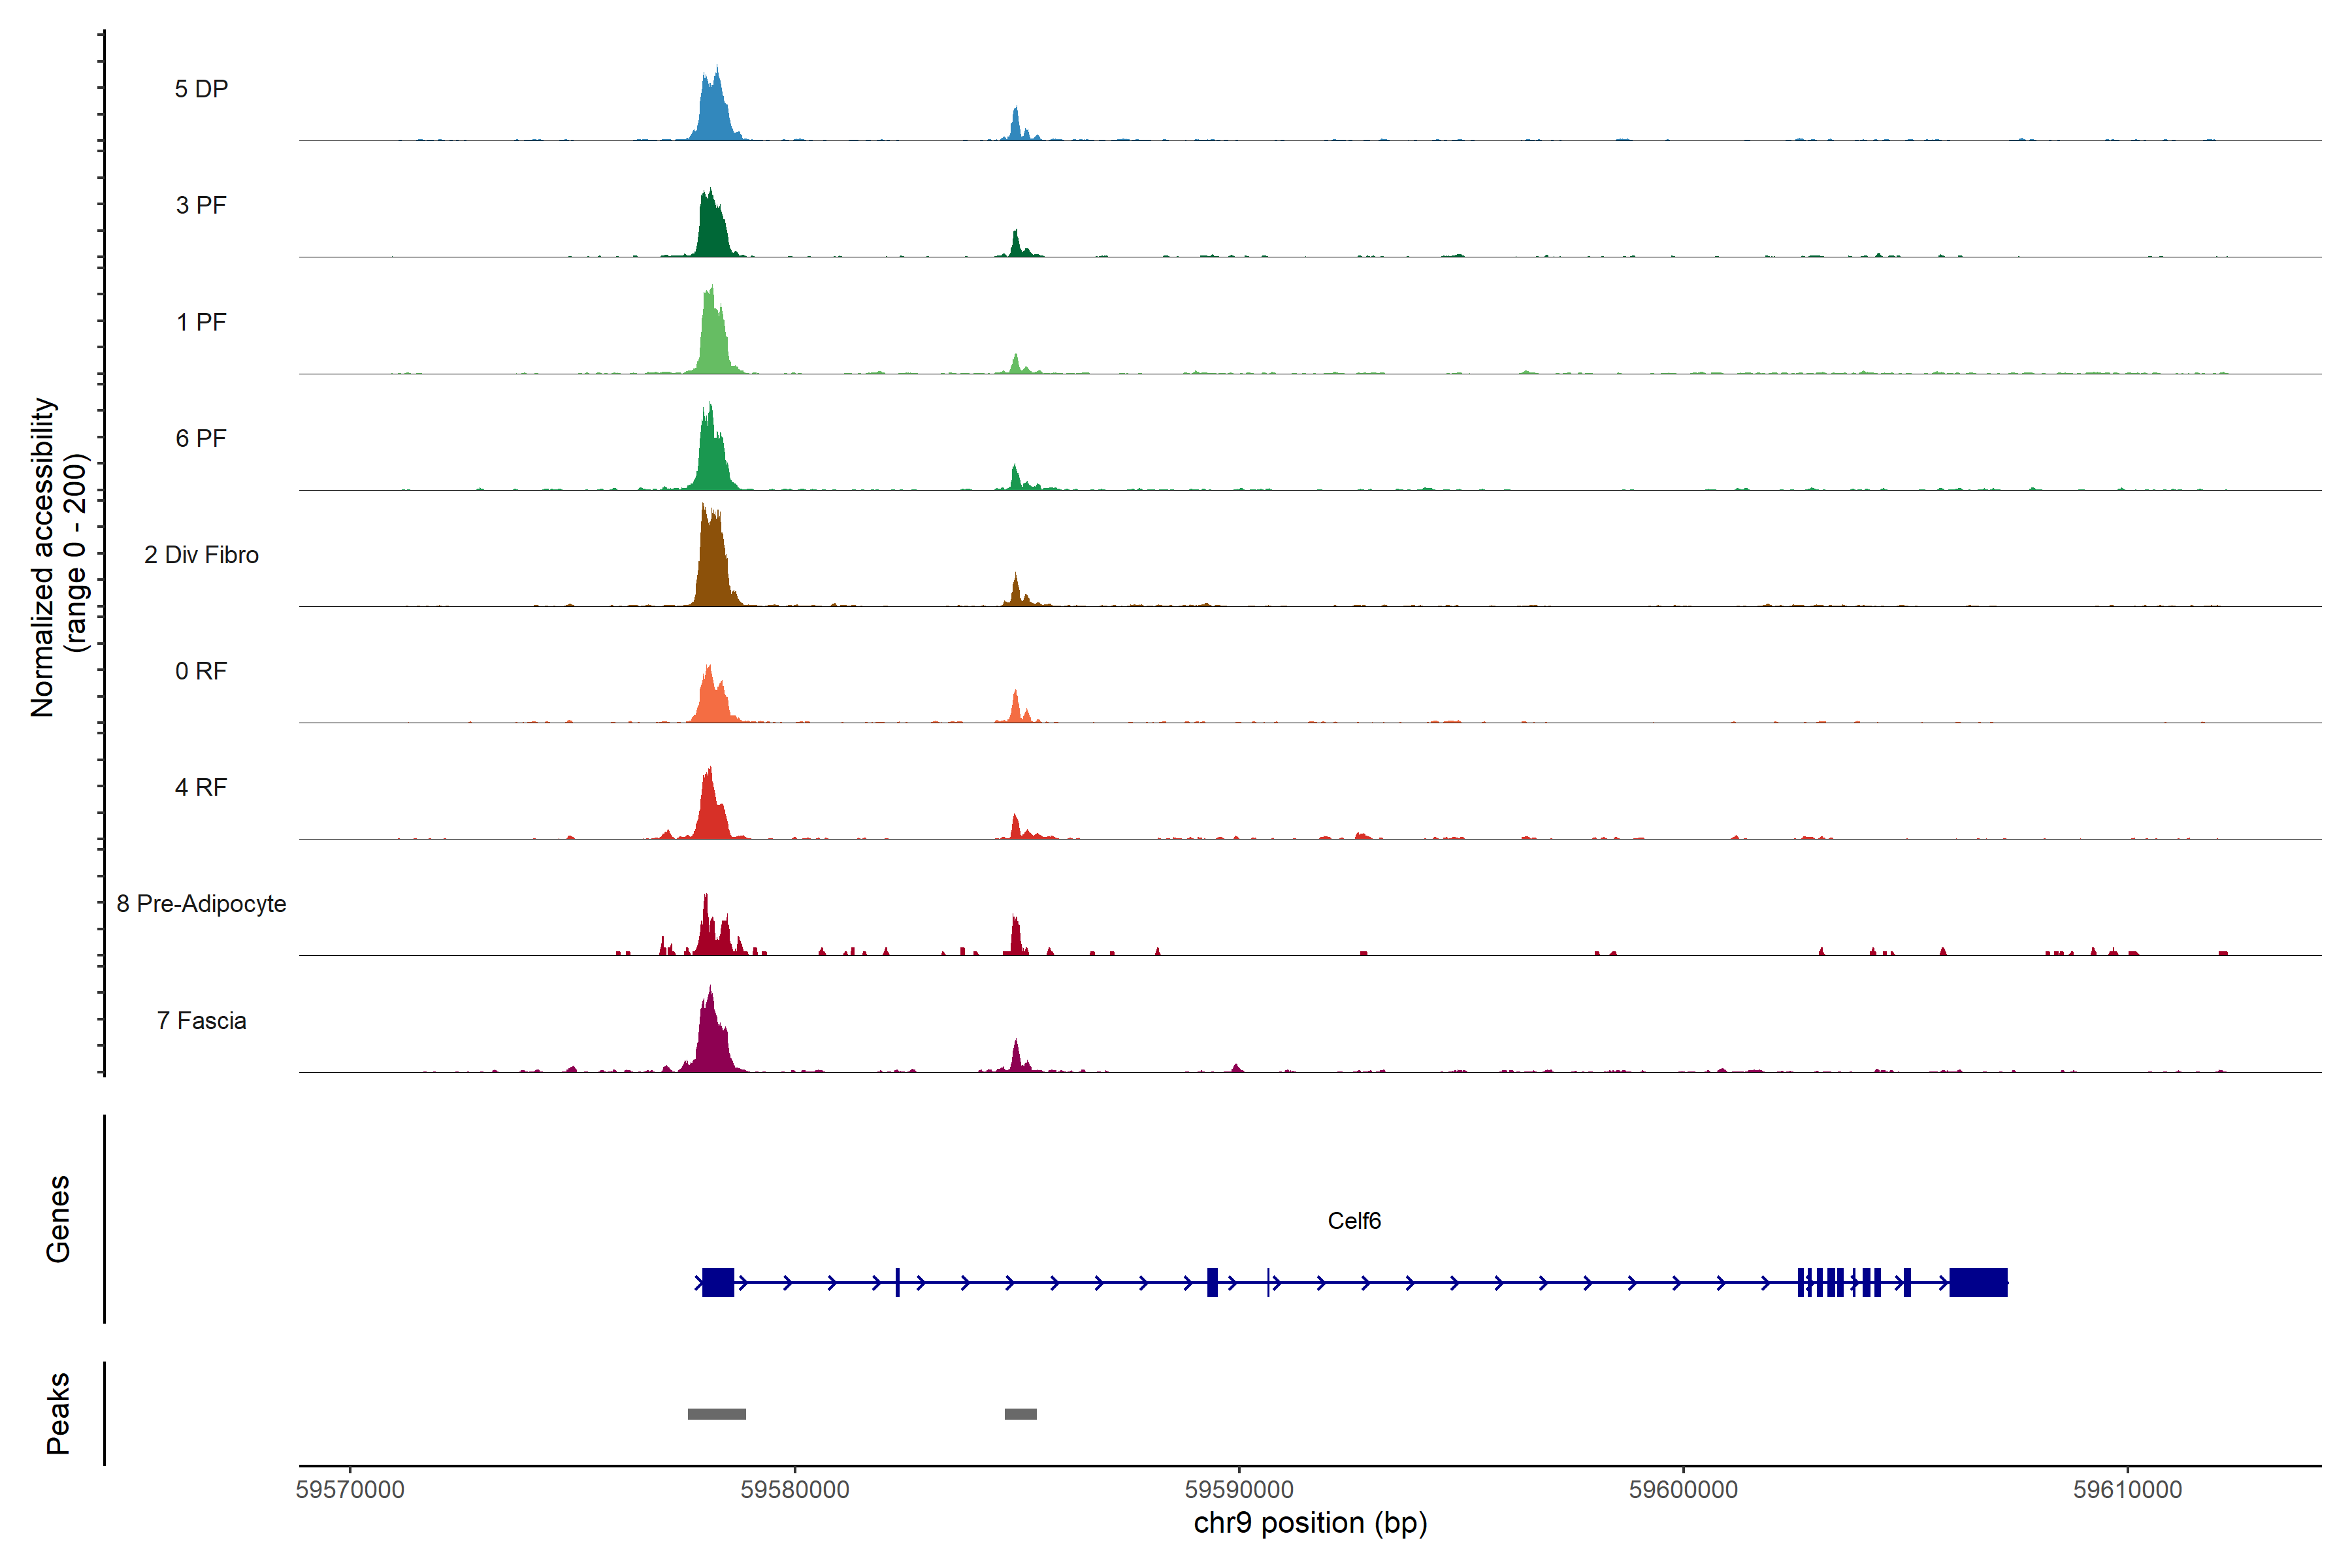Click the first Celf6 exon block
Screen dimensions: 2352x1568
pos(718,1282)
